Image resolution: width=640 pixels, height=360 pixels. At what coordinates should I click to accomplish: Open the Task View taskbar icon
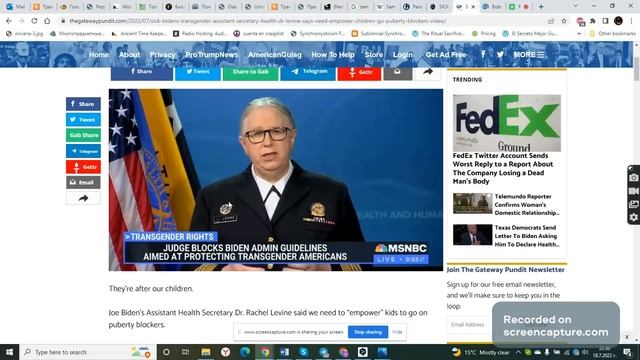point(185,352)
